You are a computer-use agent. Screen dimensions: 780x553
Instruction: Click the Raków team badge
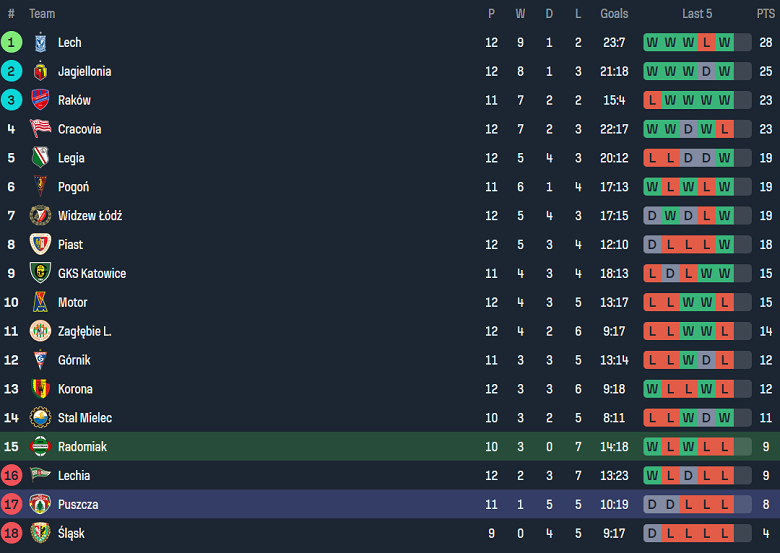[40, 100]
